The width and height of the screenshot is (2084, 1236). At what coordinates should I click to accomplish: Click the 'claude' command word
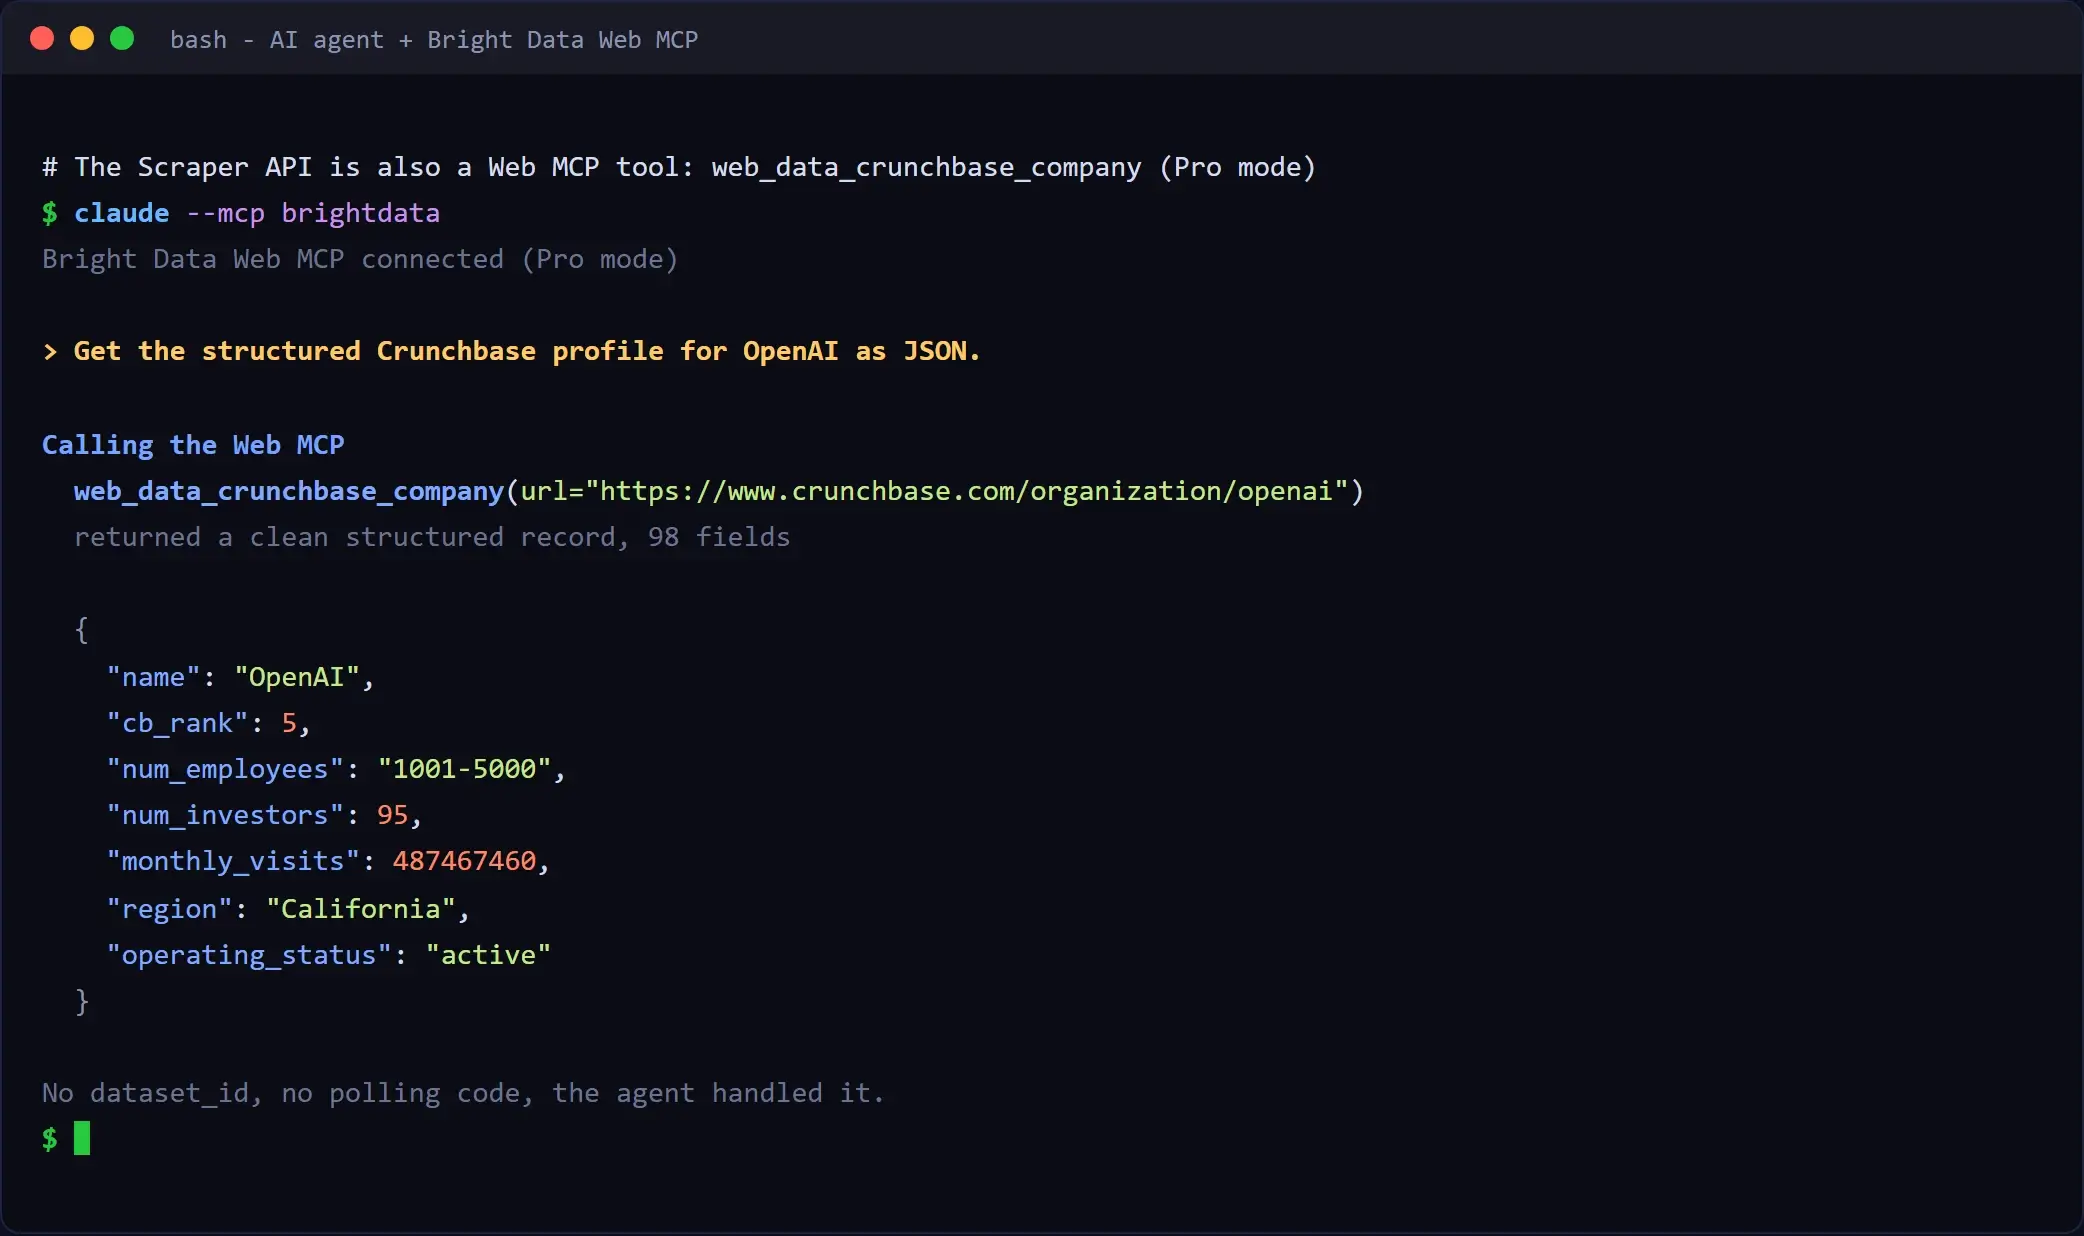tap(122, 213)
